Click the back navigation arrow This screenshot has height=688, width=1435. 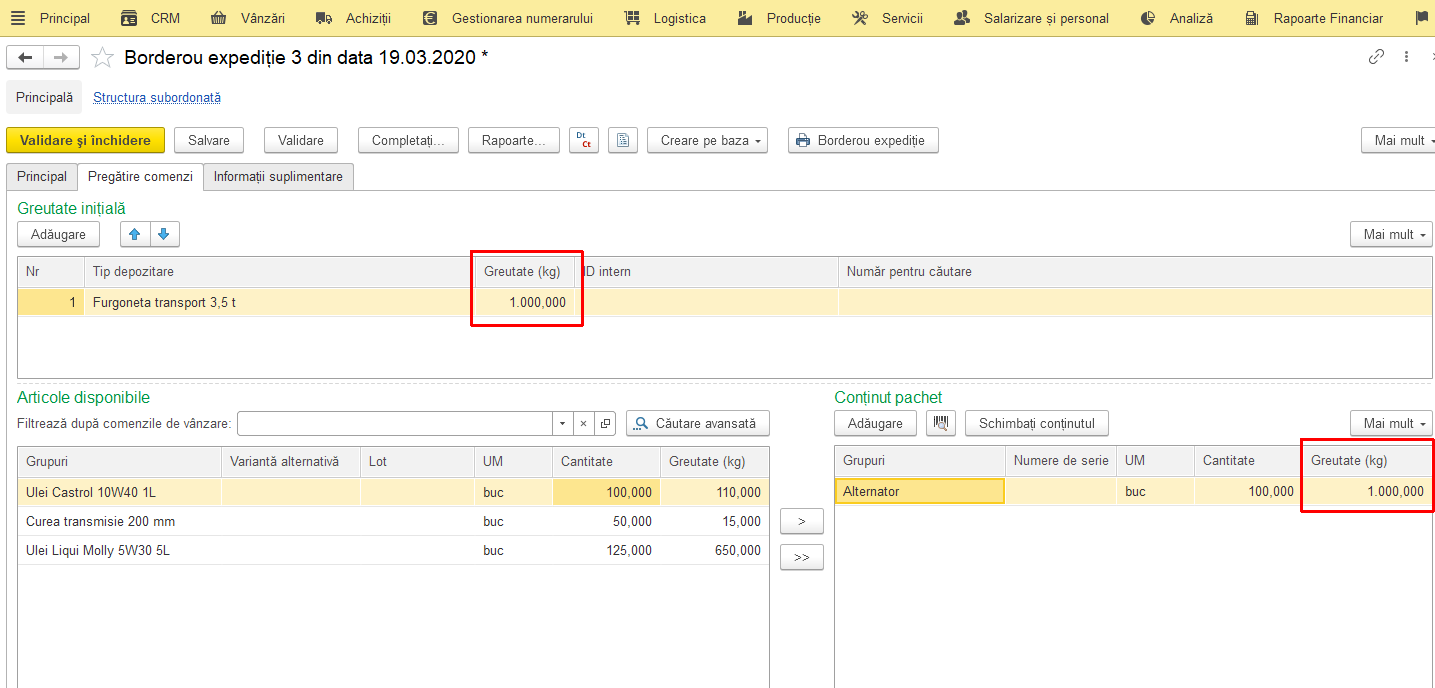pyautogui.click(x=26, y=57)
